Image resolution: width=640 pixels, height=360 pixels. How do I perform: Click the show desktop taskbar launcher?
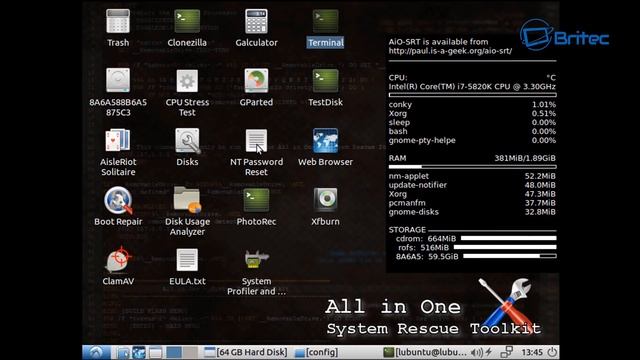(155, 352)
